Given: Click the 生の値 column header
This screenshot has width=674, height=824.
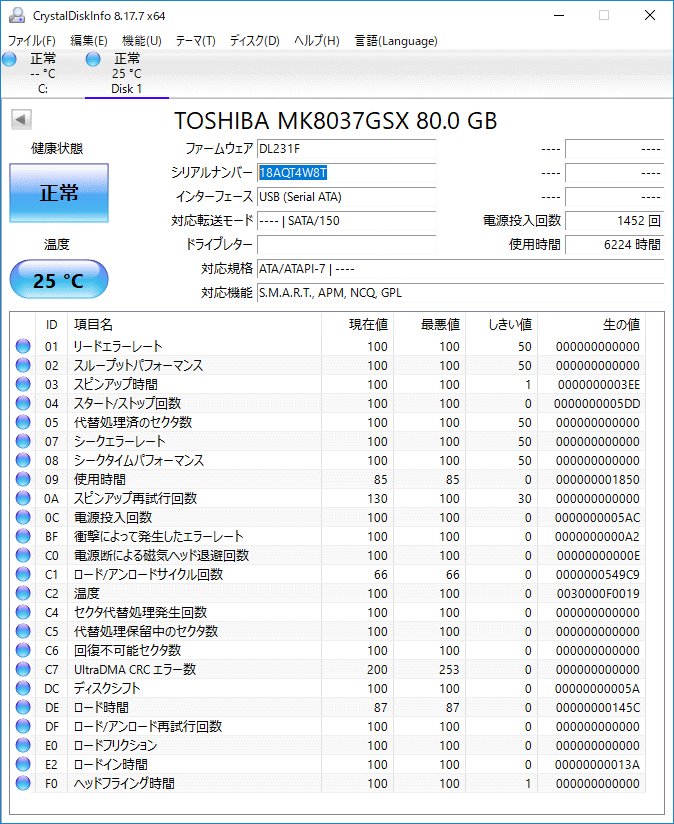Looking at the screenshot, I should [592, 325].
